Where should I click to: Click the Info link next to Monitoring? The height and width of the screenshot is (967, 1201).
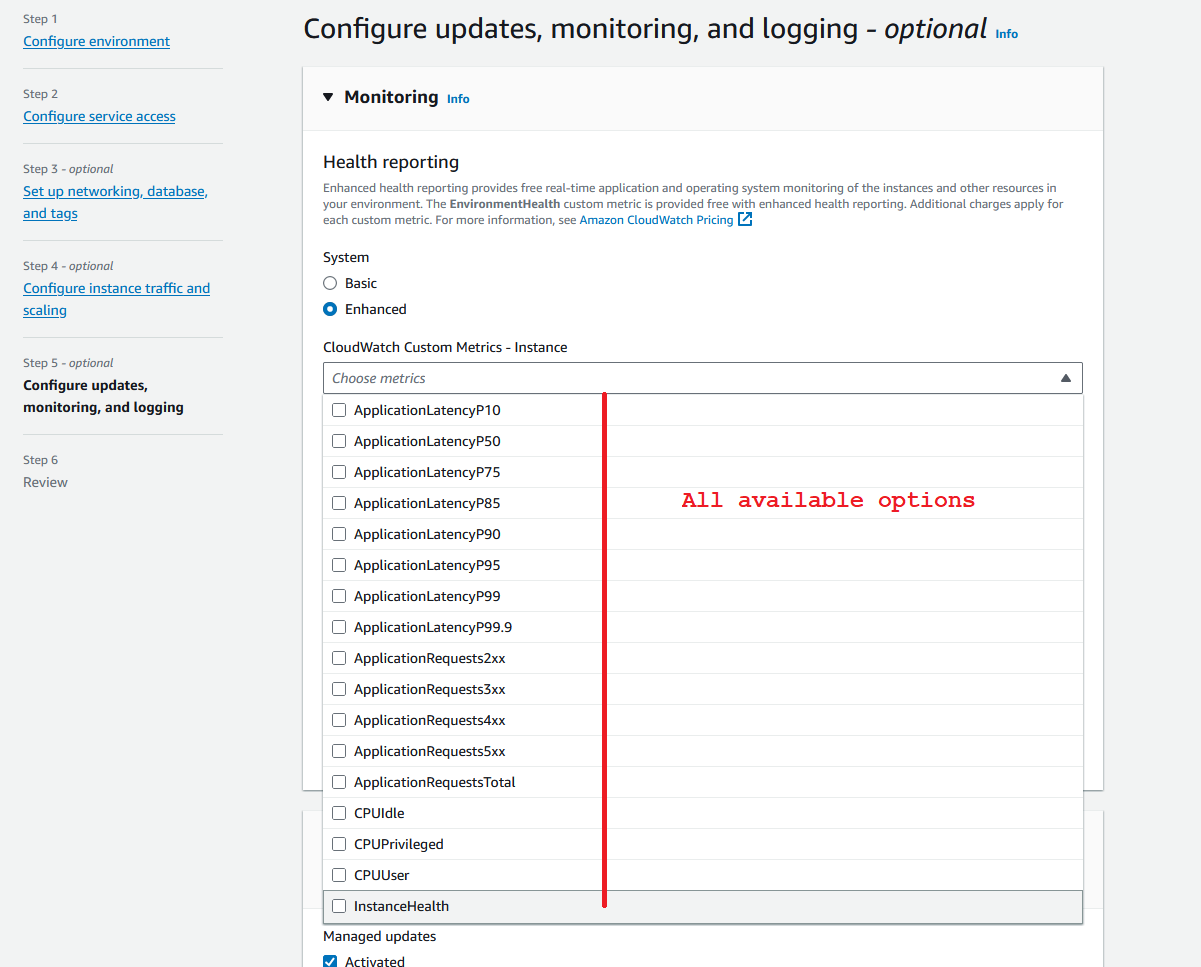(458, 99)
